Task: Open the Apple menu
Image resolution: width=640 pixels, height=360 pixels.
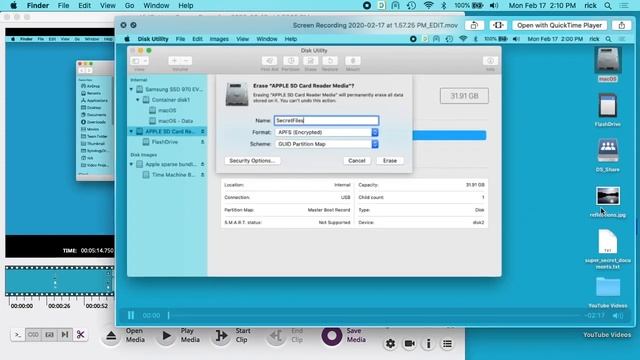Action: (x=13, y=6)
